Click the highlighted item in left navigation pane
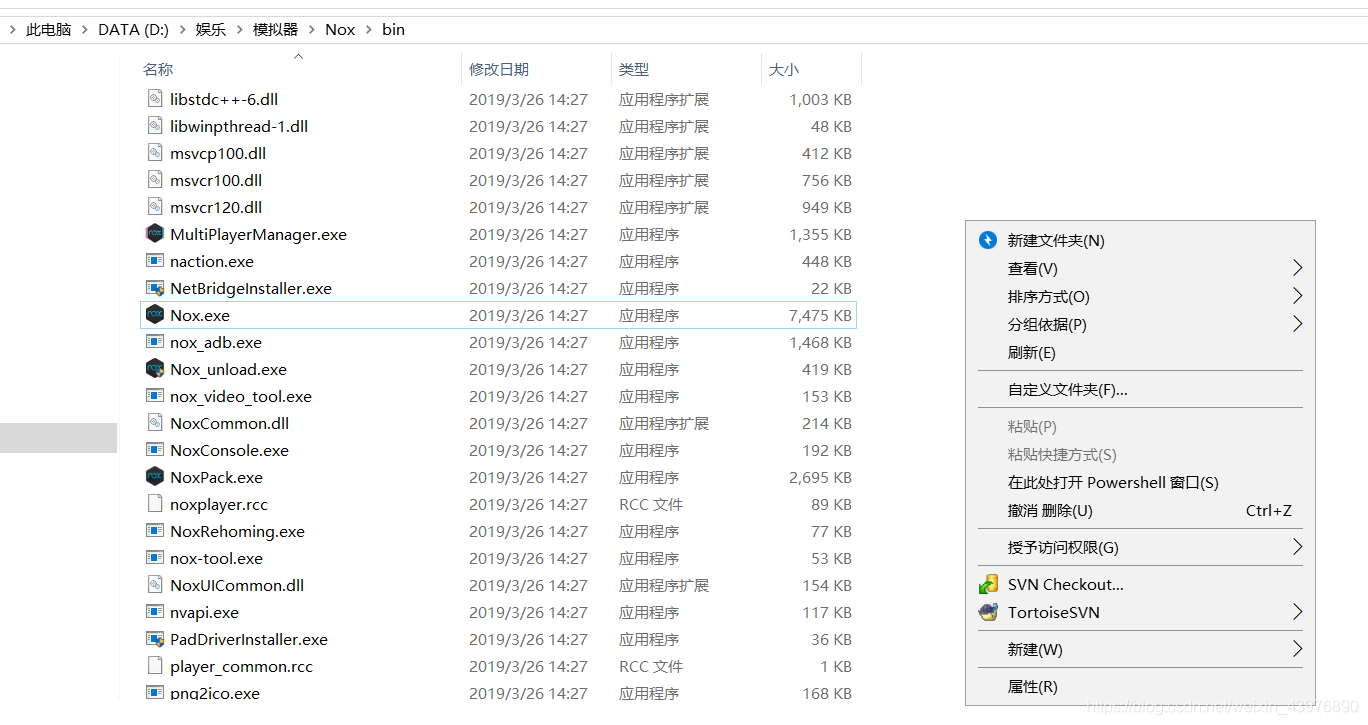 pos(58,438)
